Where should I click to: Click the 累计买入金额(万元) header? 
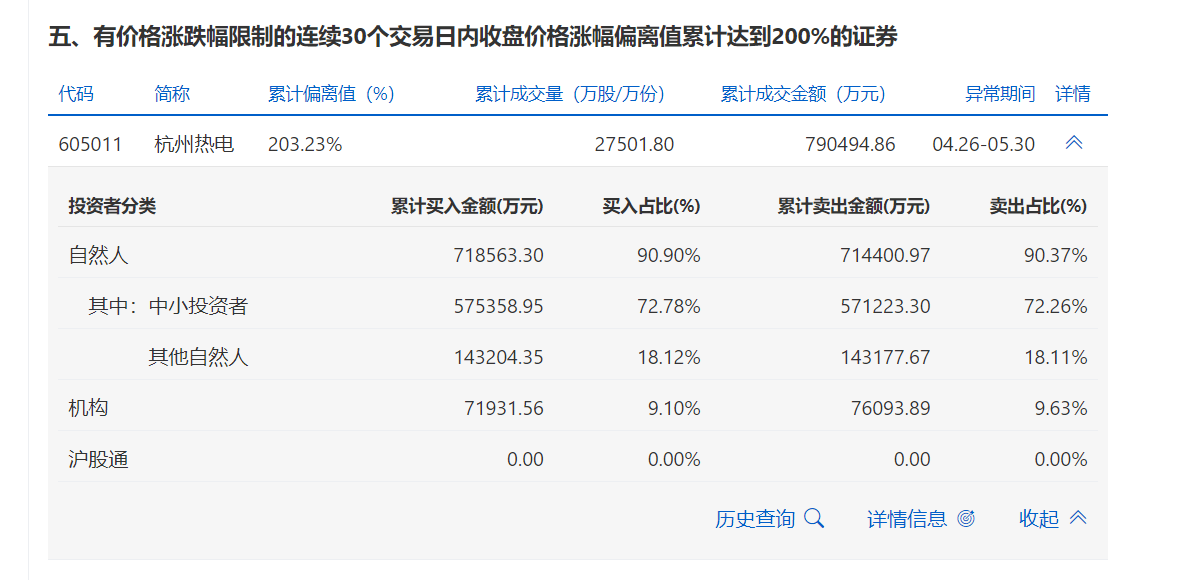point(467,206)
